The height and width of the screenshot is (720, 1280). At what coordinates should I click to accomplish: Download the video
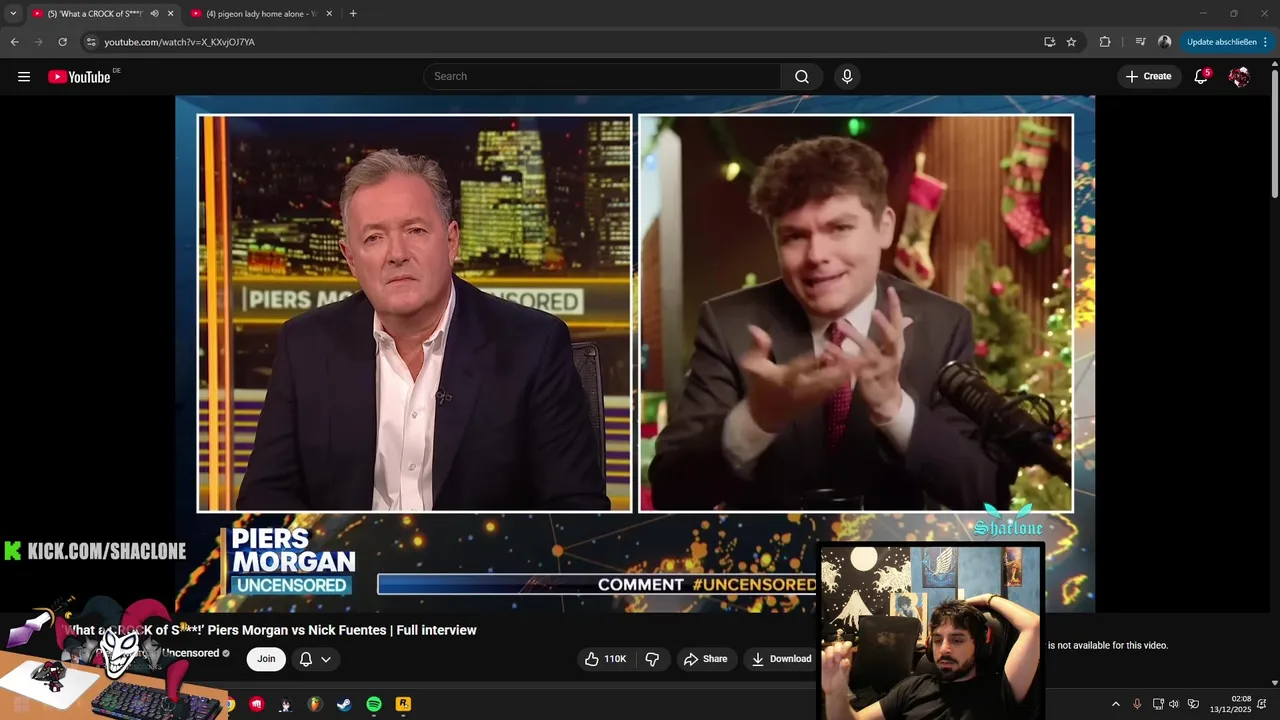point(781,659)
